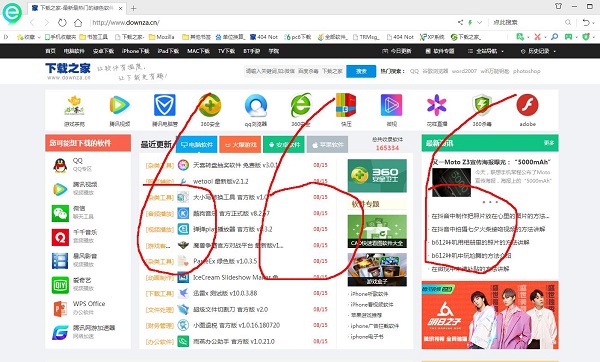600x362 pixels.
Task: Click the site keyword search field
Action: tap(294, 71)
